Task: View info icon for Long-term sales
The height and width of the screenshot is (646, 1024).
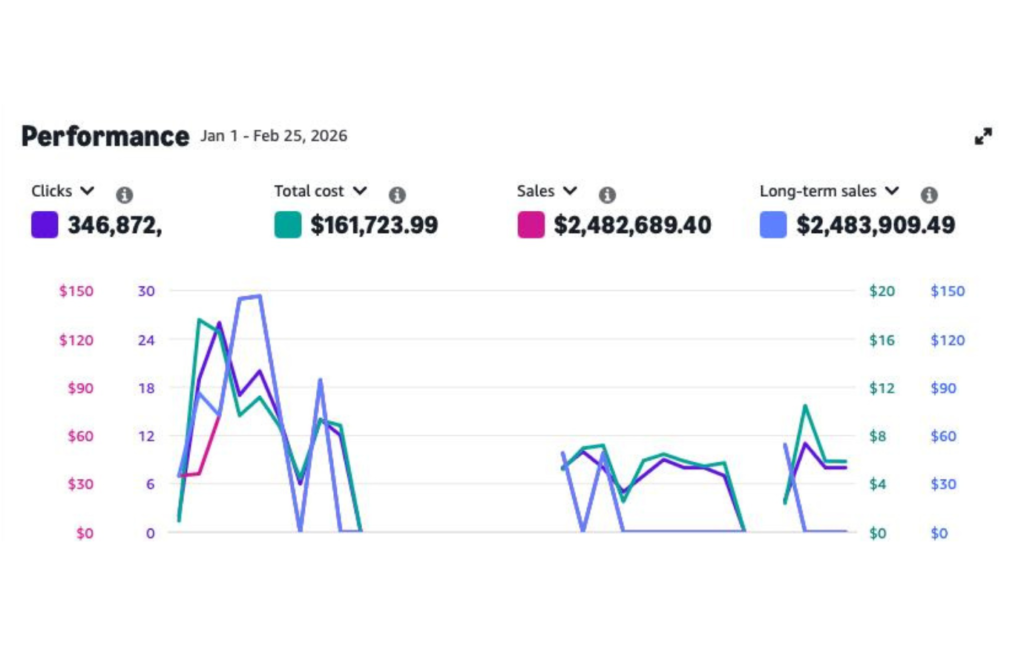Action: tap(929, 195)
